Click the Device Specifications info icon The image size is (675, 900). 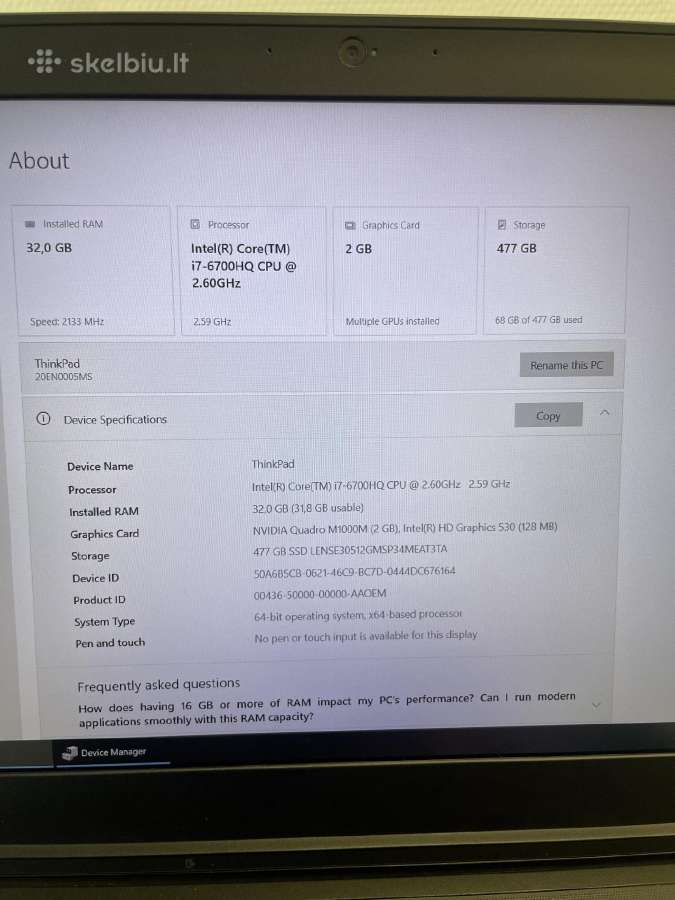(x=44, y=419)
